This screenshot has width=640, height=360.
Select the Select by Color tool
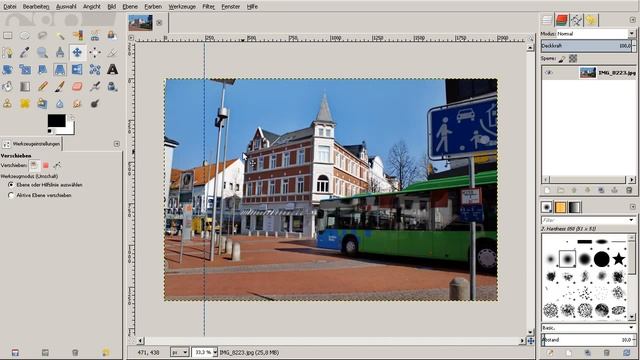tap(77, 36)
